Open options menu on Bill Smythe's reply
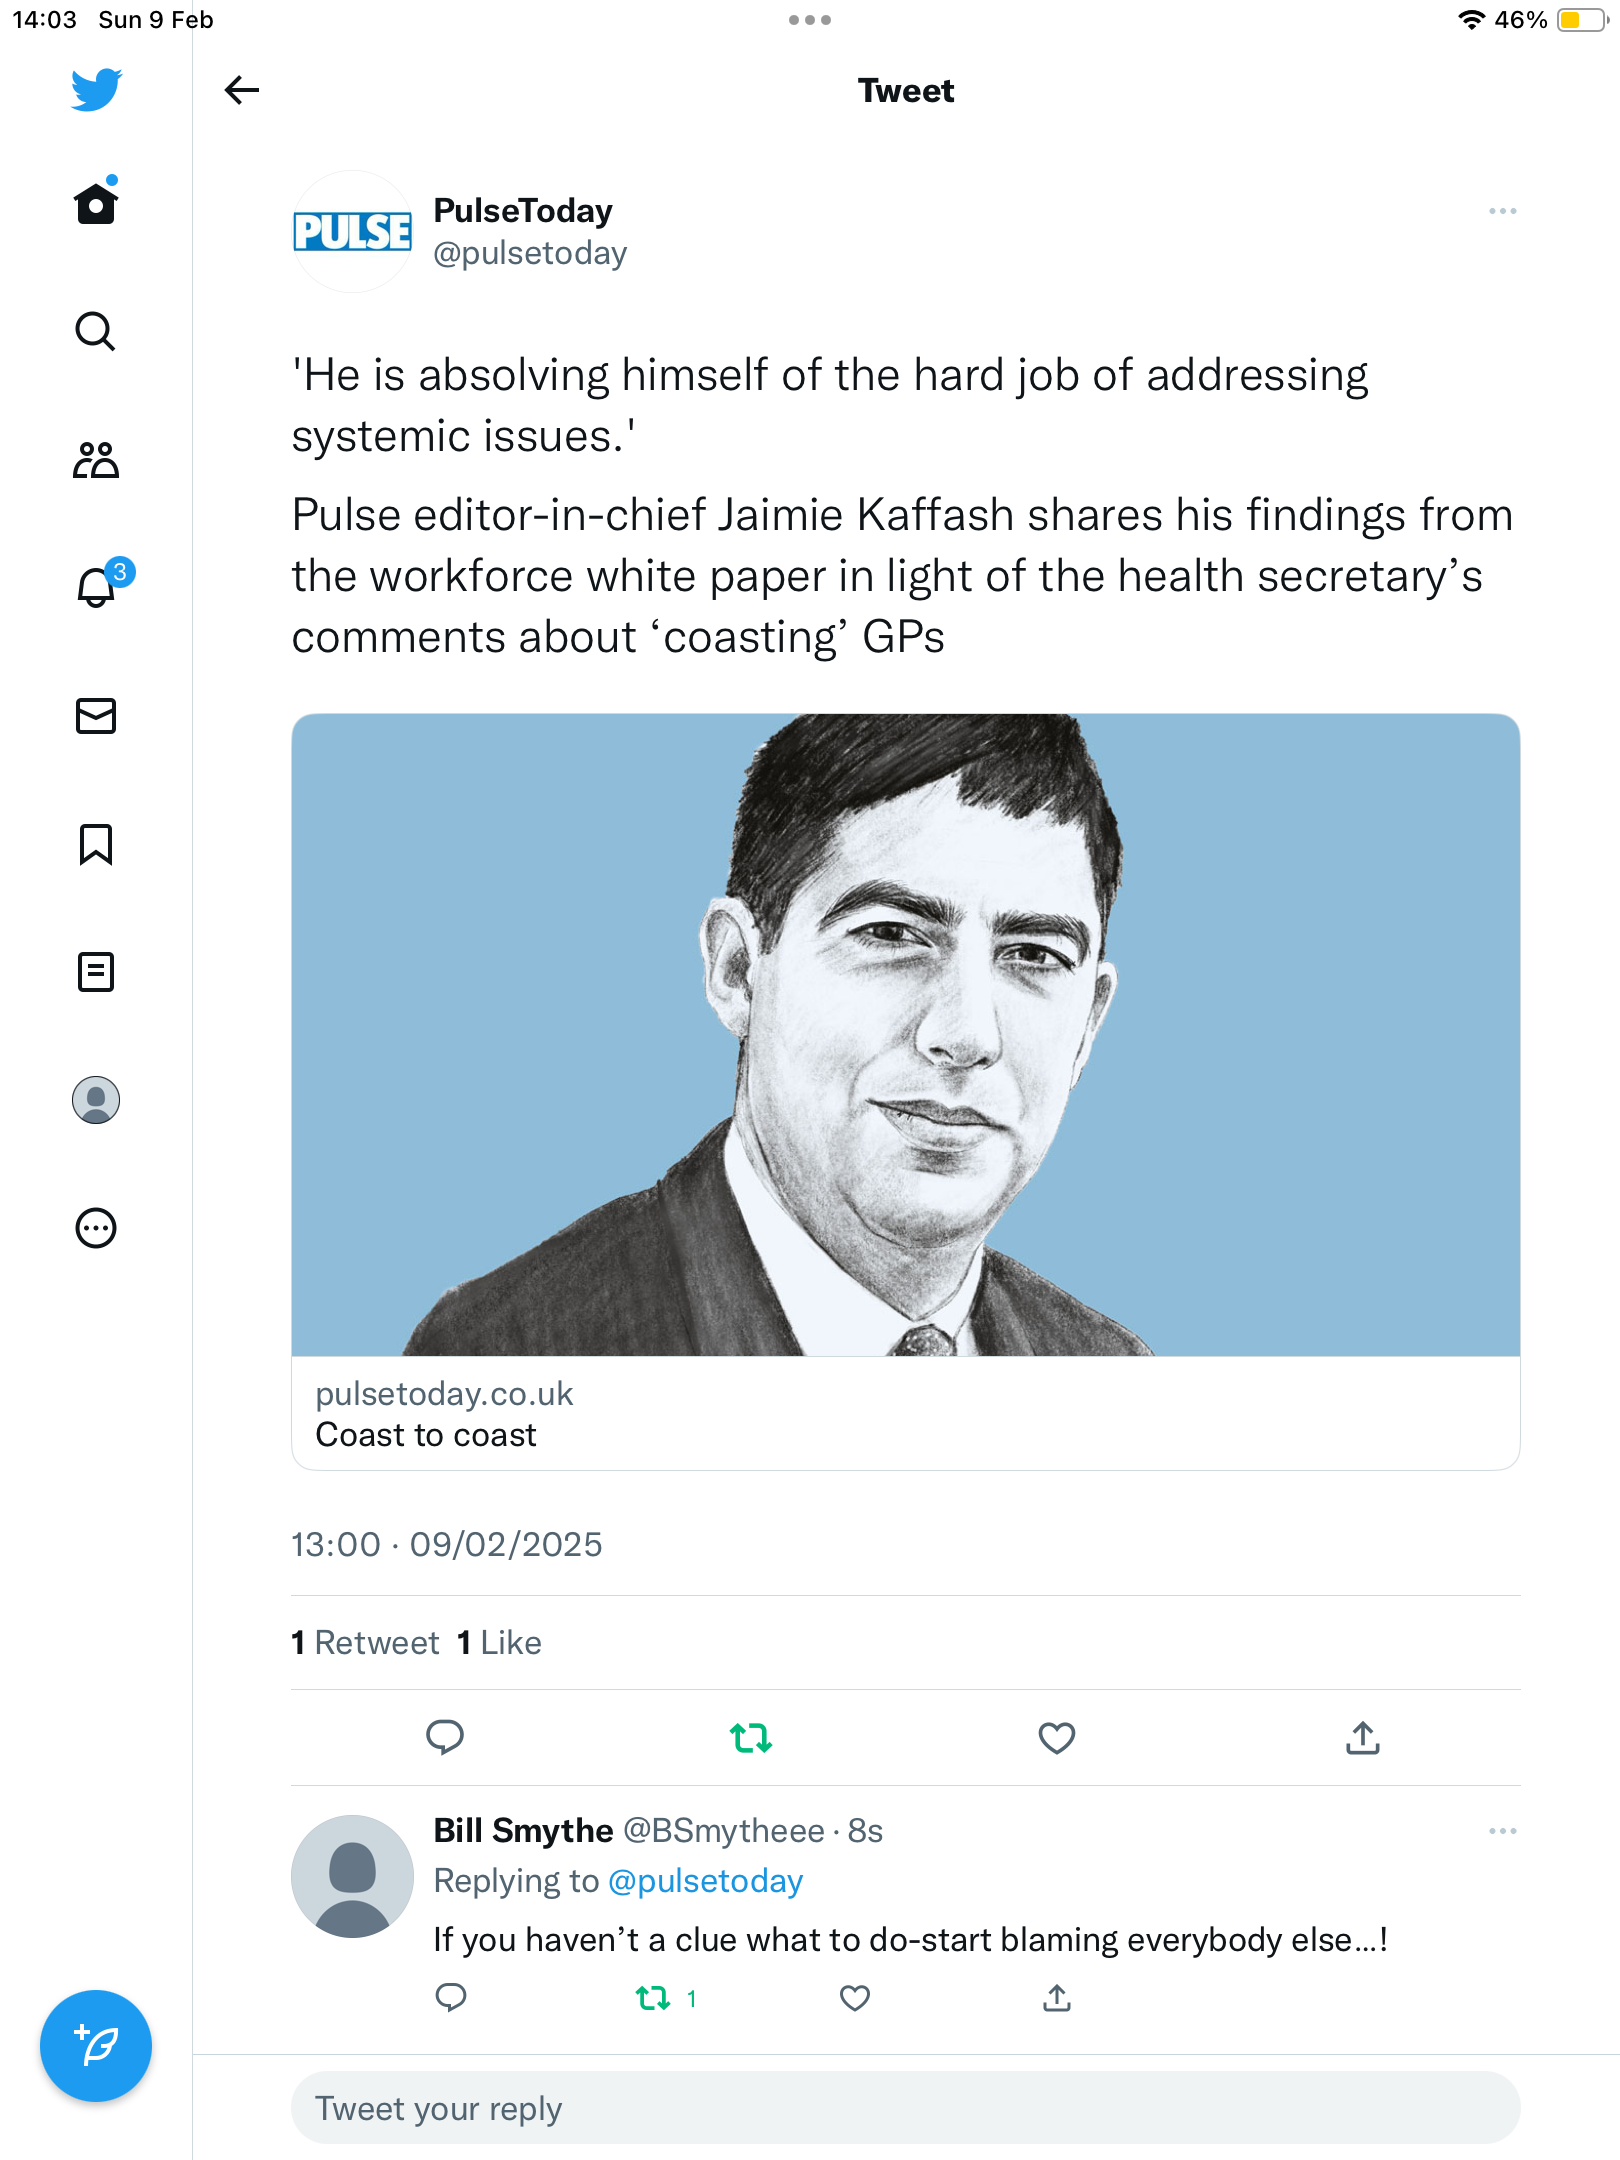1620x2160 pixels. click(x=1503, y=1831)
